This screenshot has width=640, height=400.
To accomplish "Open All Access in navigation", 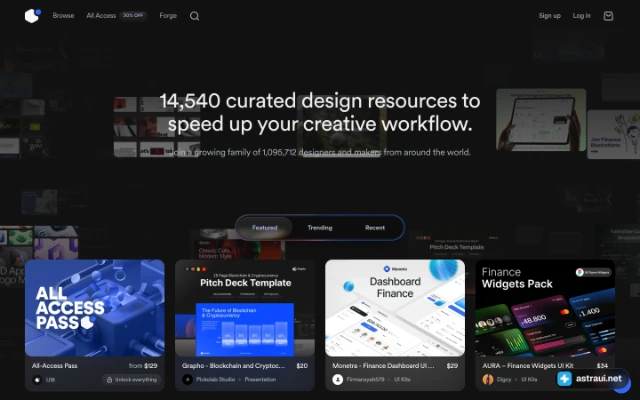I will (101, 16).
